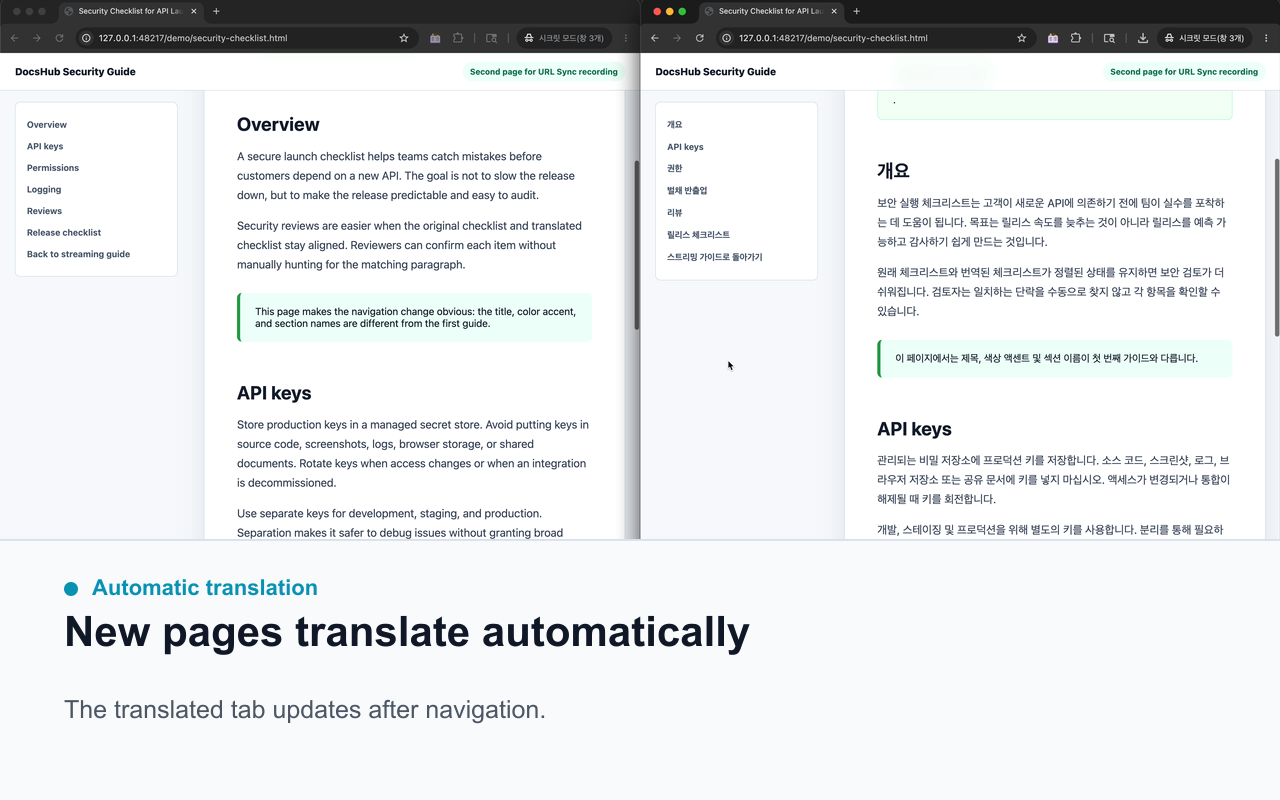Go to 권한 in the Korean sidebar
This screenshot has width=1280, height=800.
click(674, 168)
